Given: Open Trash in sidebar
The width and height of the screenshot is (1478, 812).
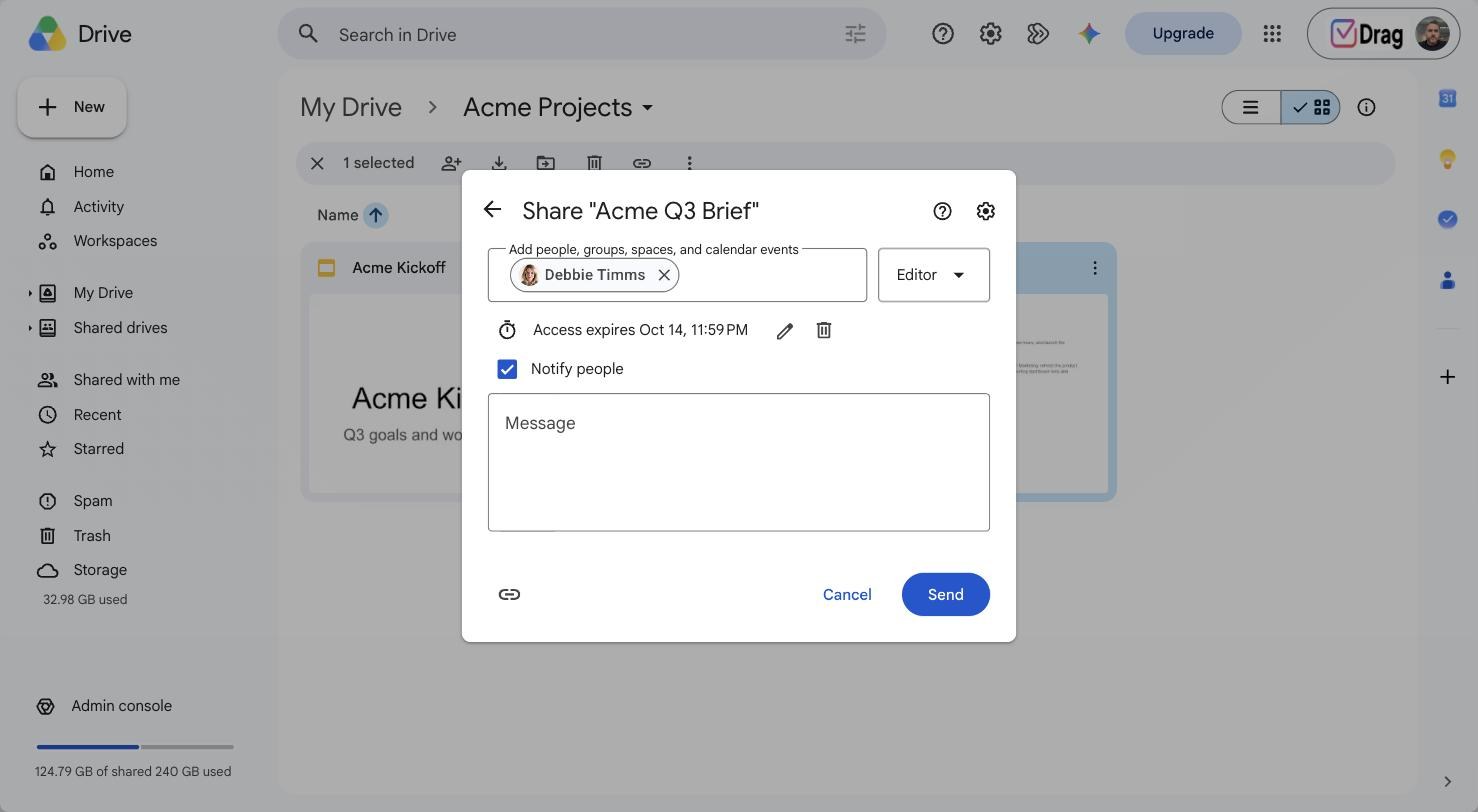Looking at the screenshot, I should pyautogui.click(x=91, y=536).
